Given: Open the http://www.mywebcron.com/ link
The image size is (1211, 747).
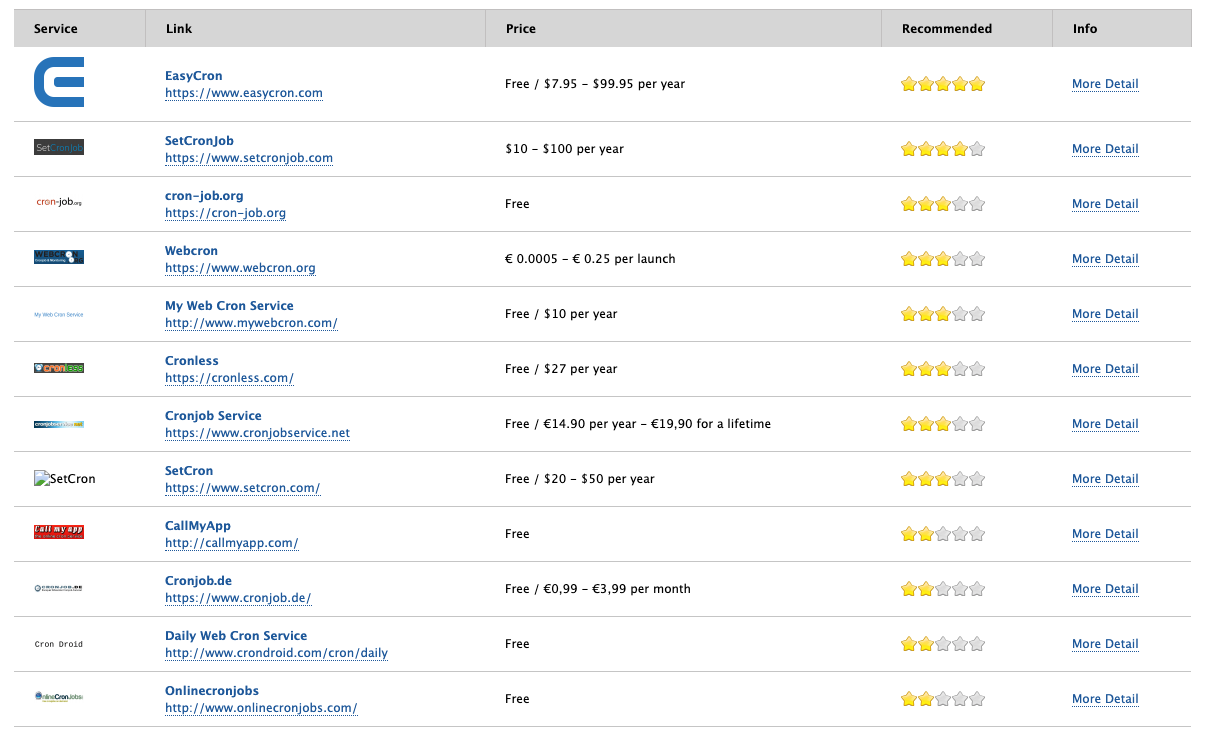Looking at the screenshot, I should click(251, 323).
